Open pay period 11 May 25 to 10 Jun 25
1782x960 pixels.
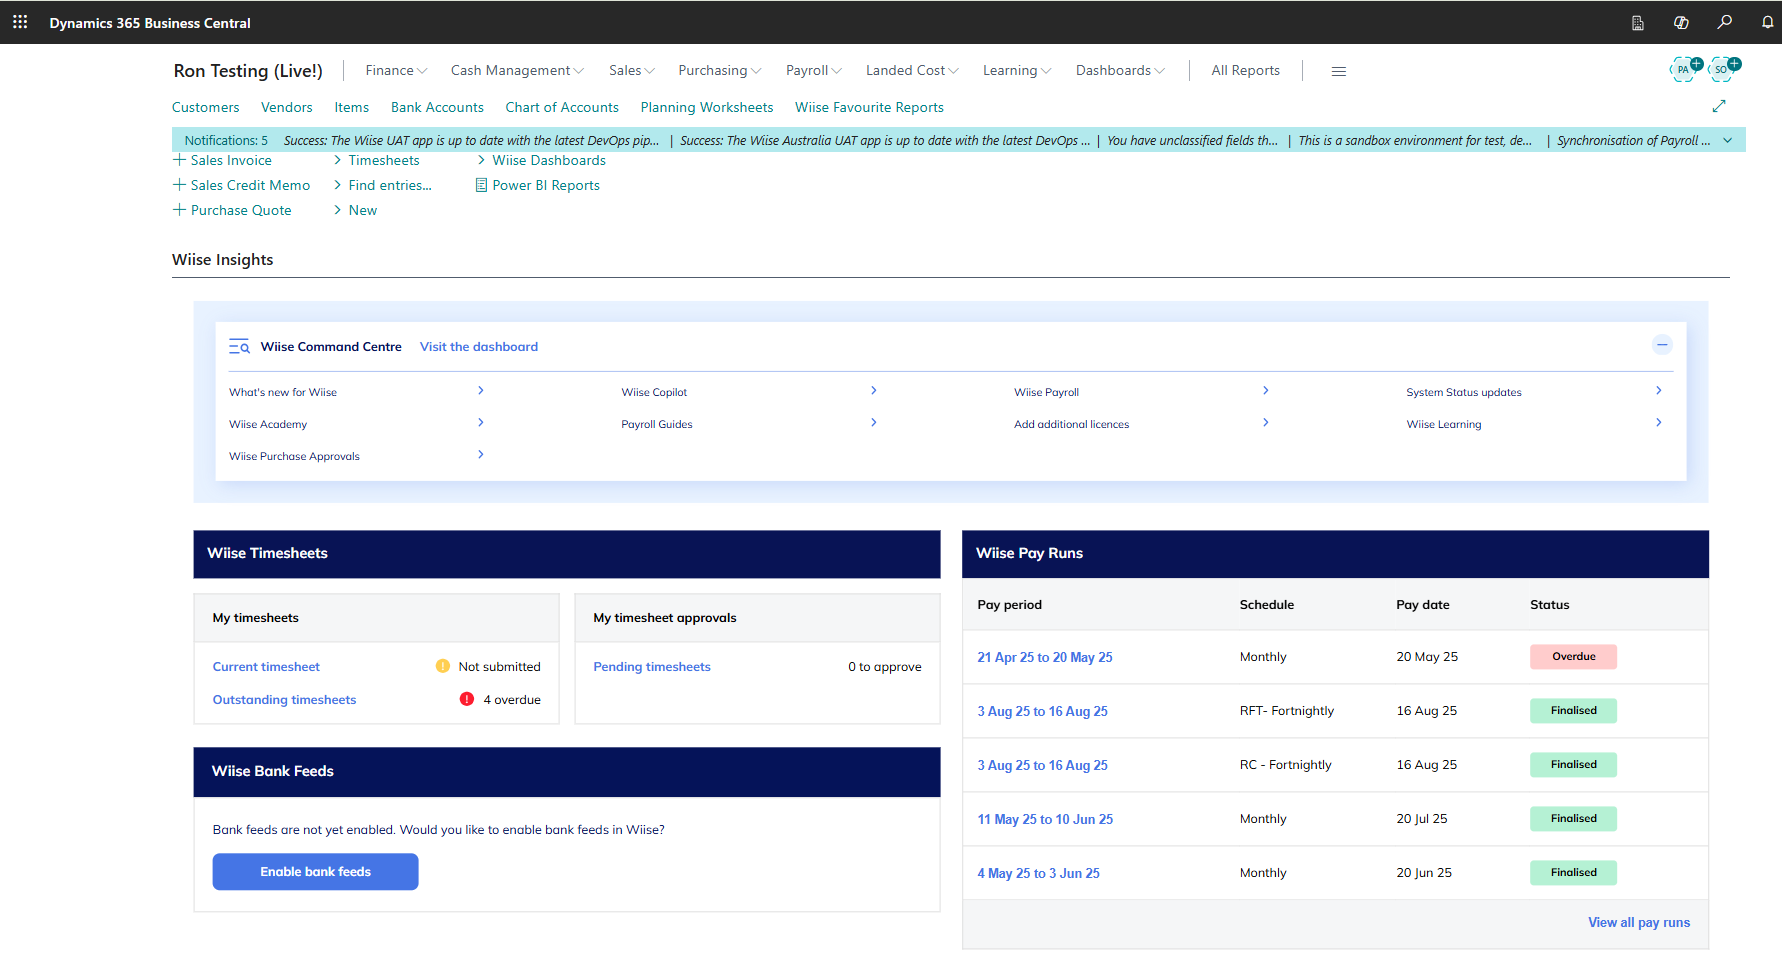1045,819
